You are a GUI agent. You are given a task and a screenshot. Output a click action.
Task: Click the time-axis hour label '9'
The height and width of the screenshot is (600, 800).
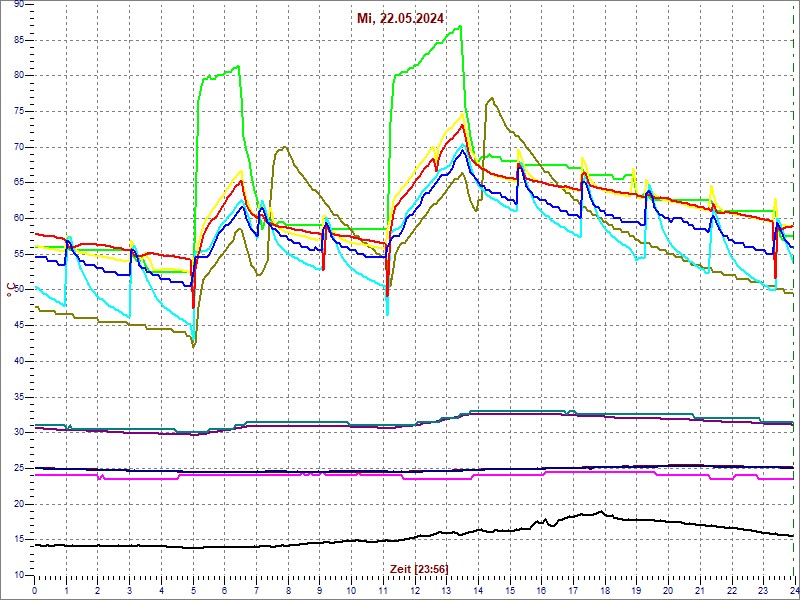click(x=319, y=590)
